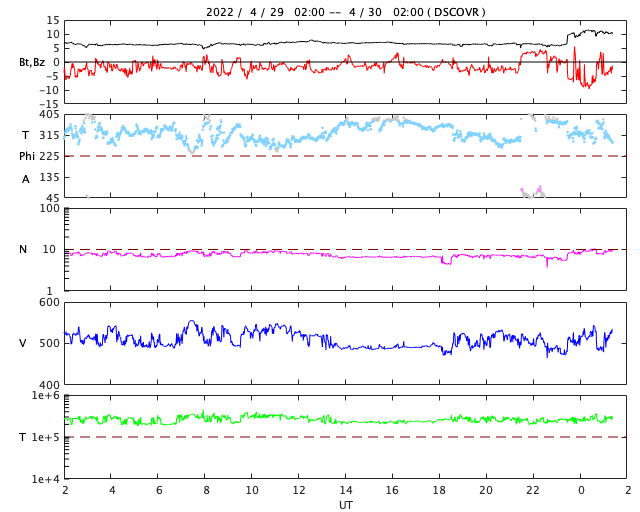Click the '135' value on Phi axis
The height and width of the screenshot is (512, 640).
pos(49,178)
